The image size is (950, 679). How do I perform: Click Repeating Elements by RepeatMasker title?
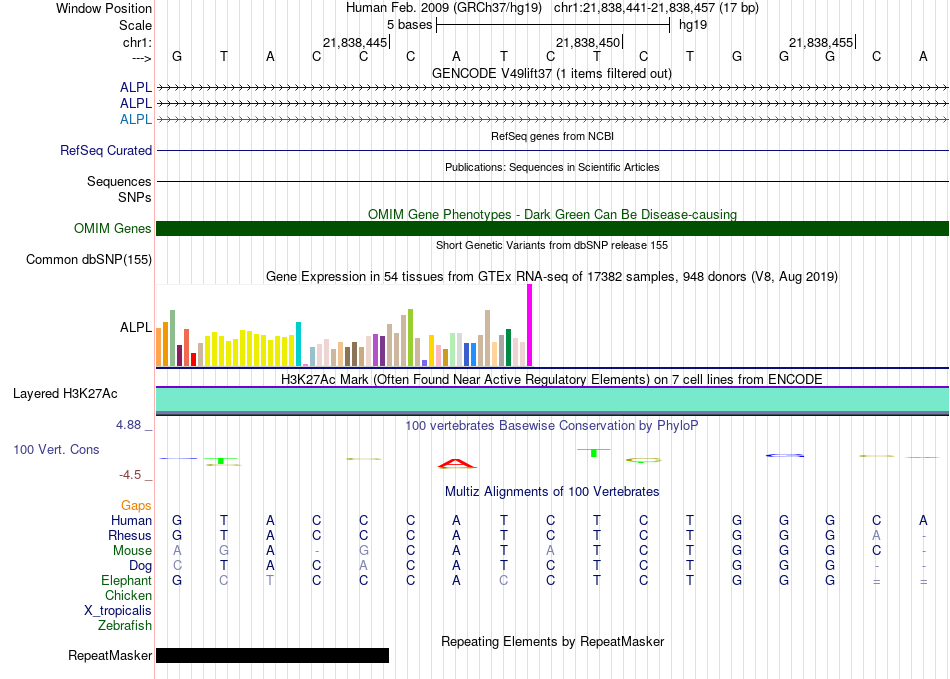[x=552, y=641]
